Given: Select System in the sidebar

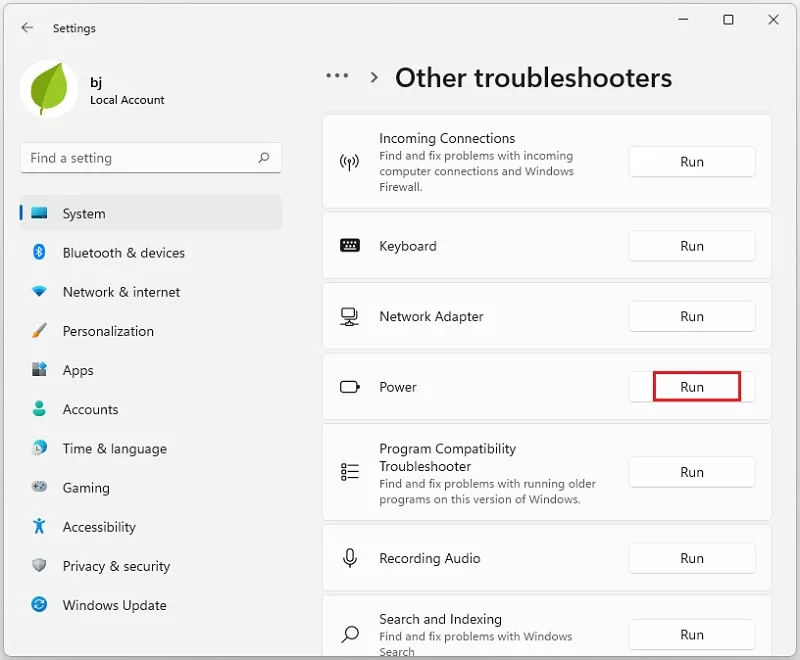Looking at the screenshot, I should pyautogui.click(x=151, y=213).
